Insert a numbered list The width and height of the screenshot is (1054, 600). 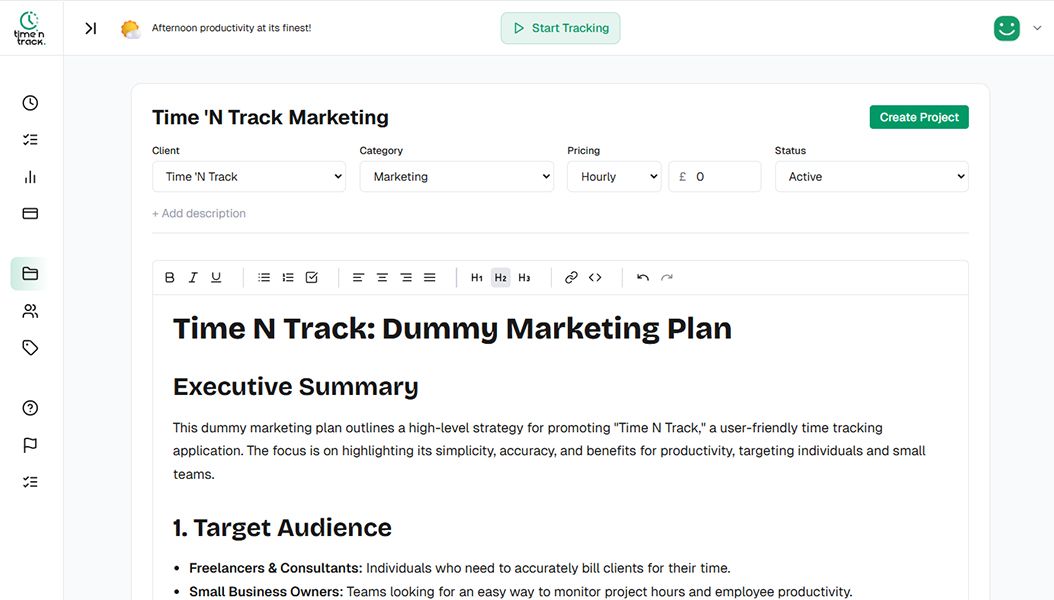click(288, 277)
